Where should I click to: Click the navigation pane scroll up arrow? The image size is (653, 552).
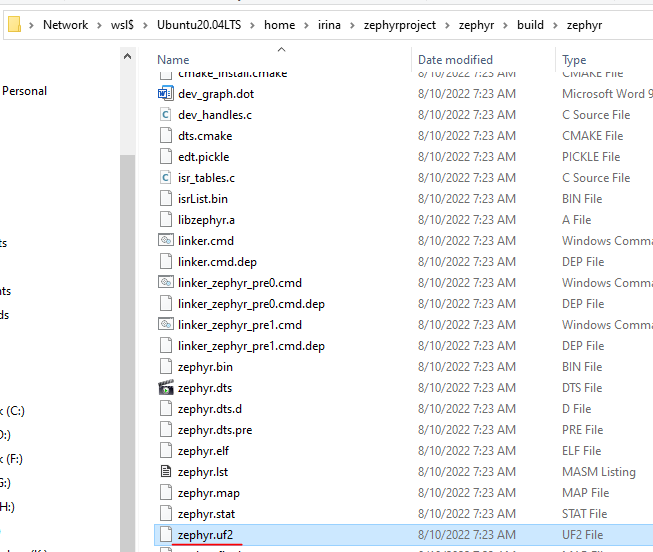coord(127,56)
